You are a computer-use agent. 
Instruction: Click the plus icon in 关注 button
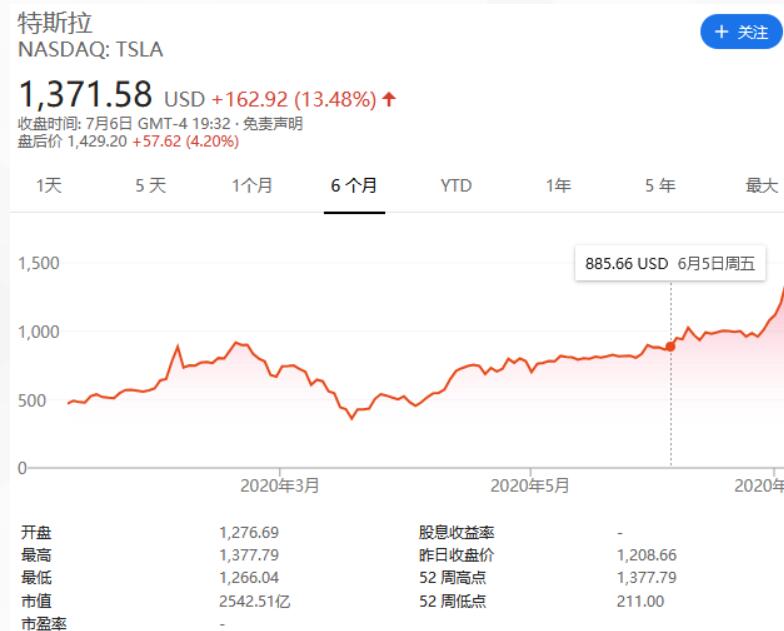click(x=721, y=32)
